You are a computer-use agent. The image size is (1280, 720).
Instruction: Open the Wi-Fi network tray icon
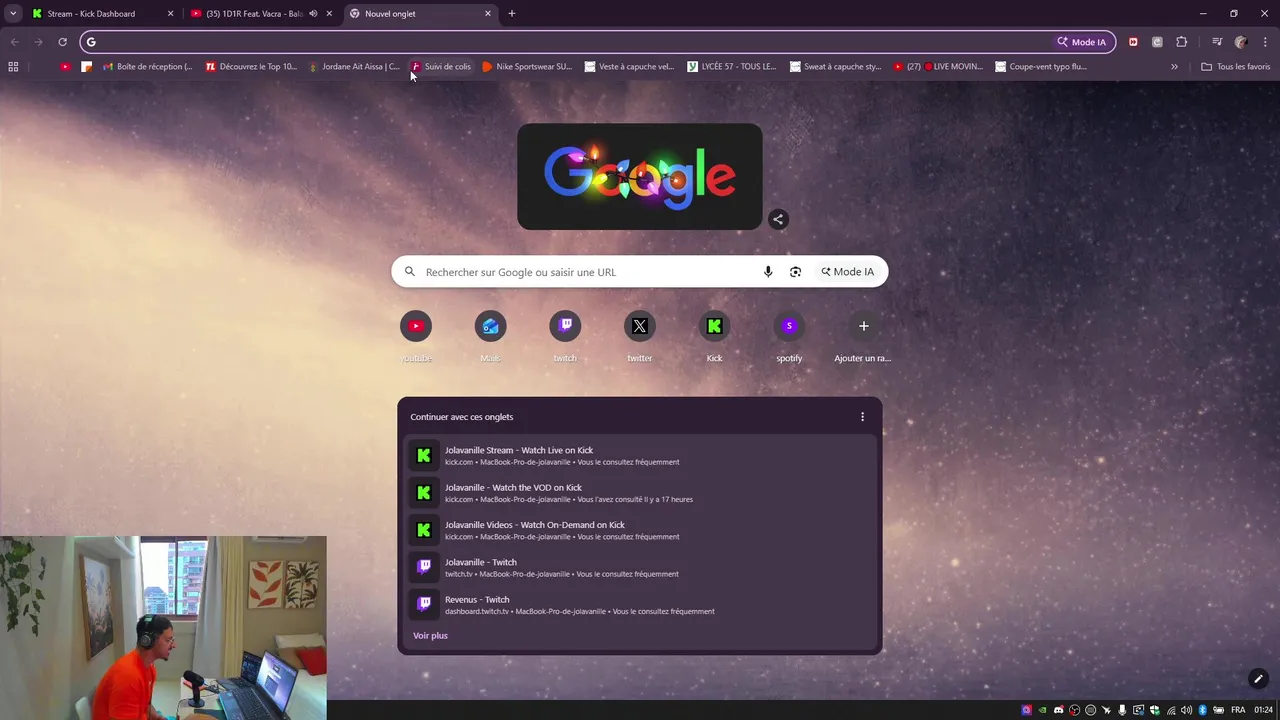pos(1171,710)
